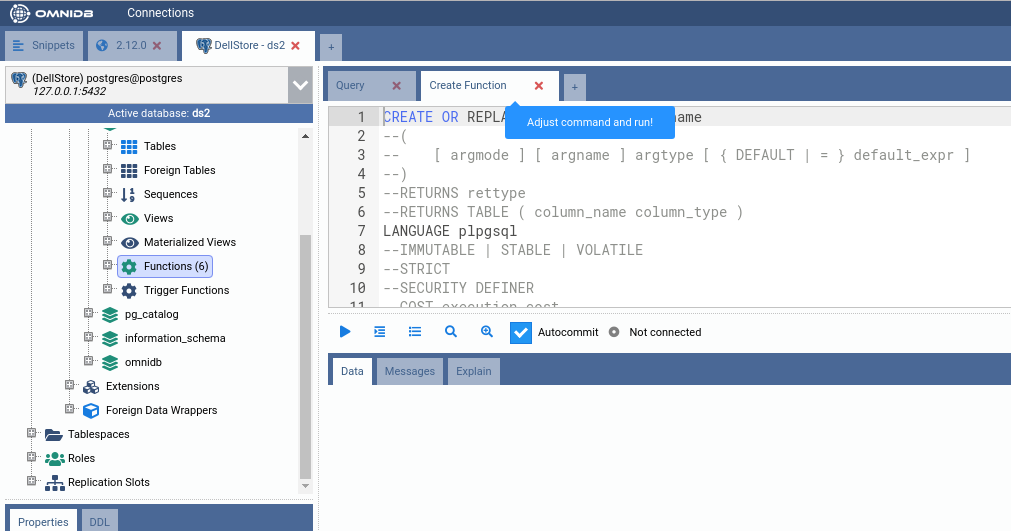Switch to the Messages tab
Image resolution: width=1011 pixels, height=531 pixels.
click(x=410, y=371)
